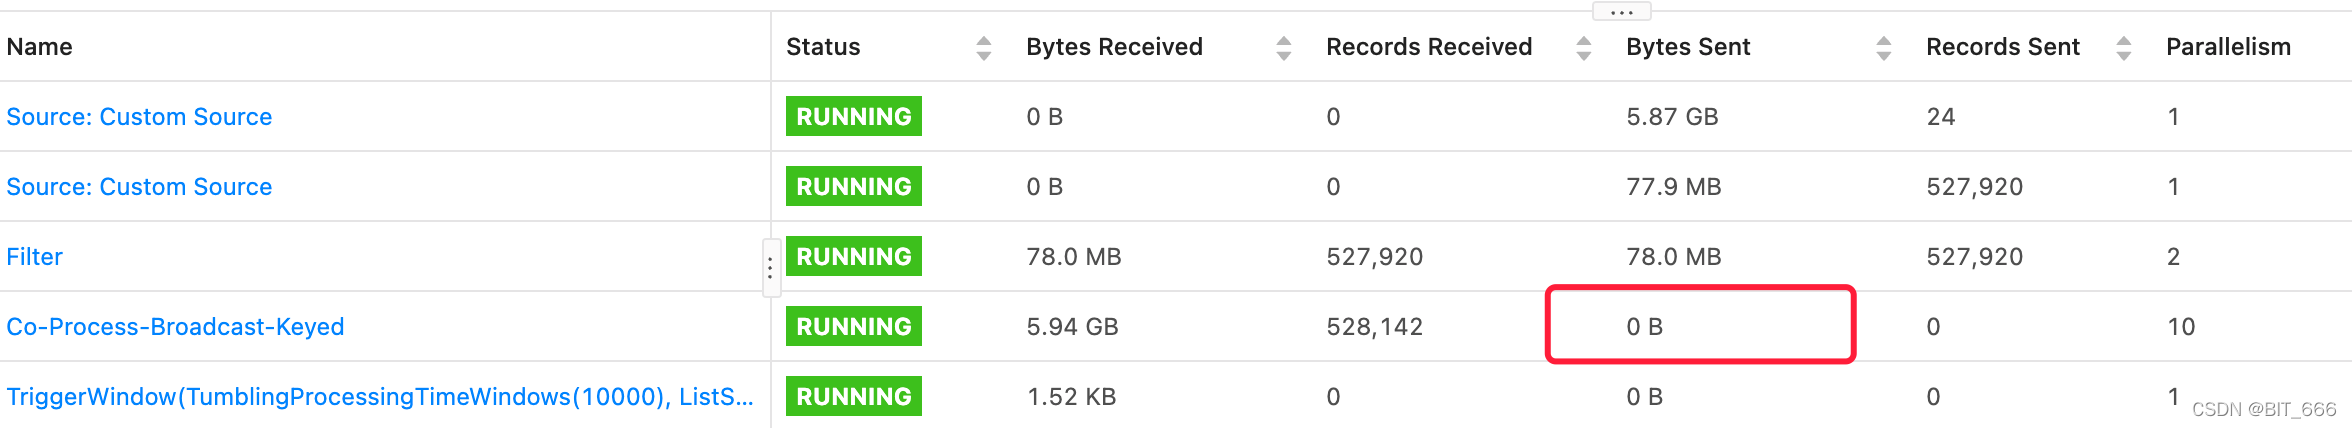Viewport: 2352px width, 428px height.
Task: Click RUNNING badge of Co-Process-Broadcast-Keyed row
Action: tap(853, 327)
